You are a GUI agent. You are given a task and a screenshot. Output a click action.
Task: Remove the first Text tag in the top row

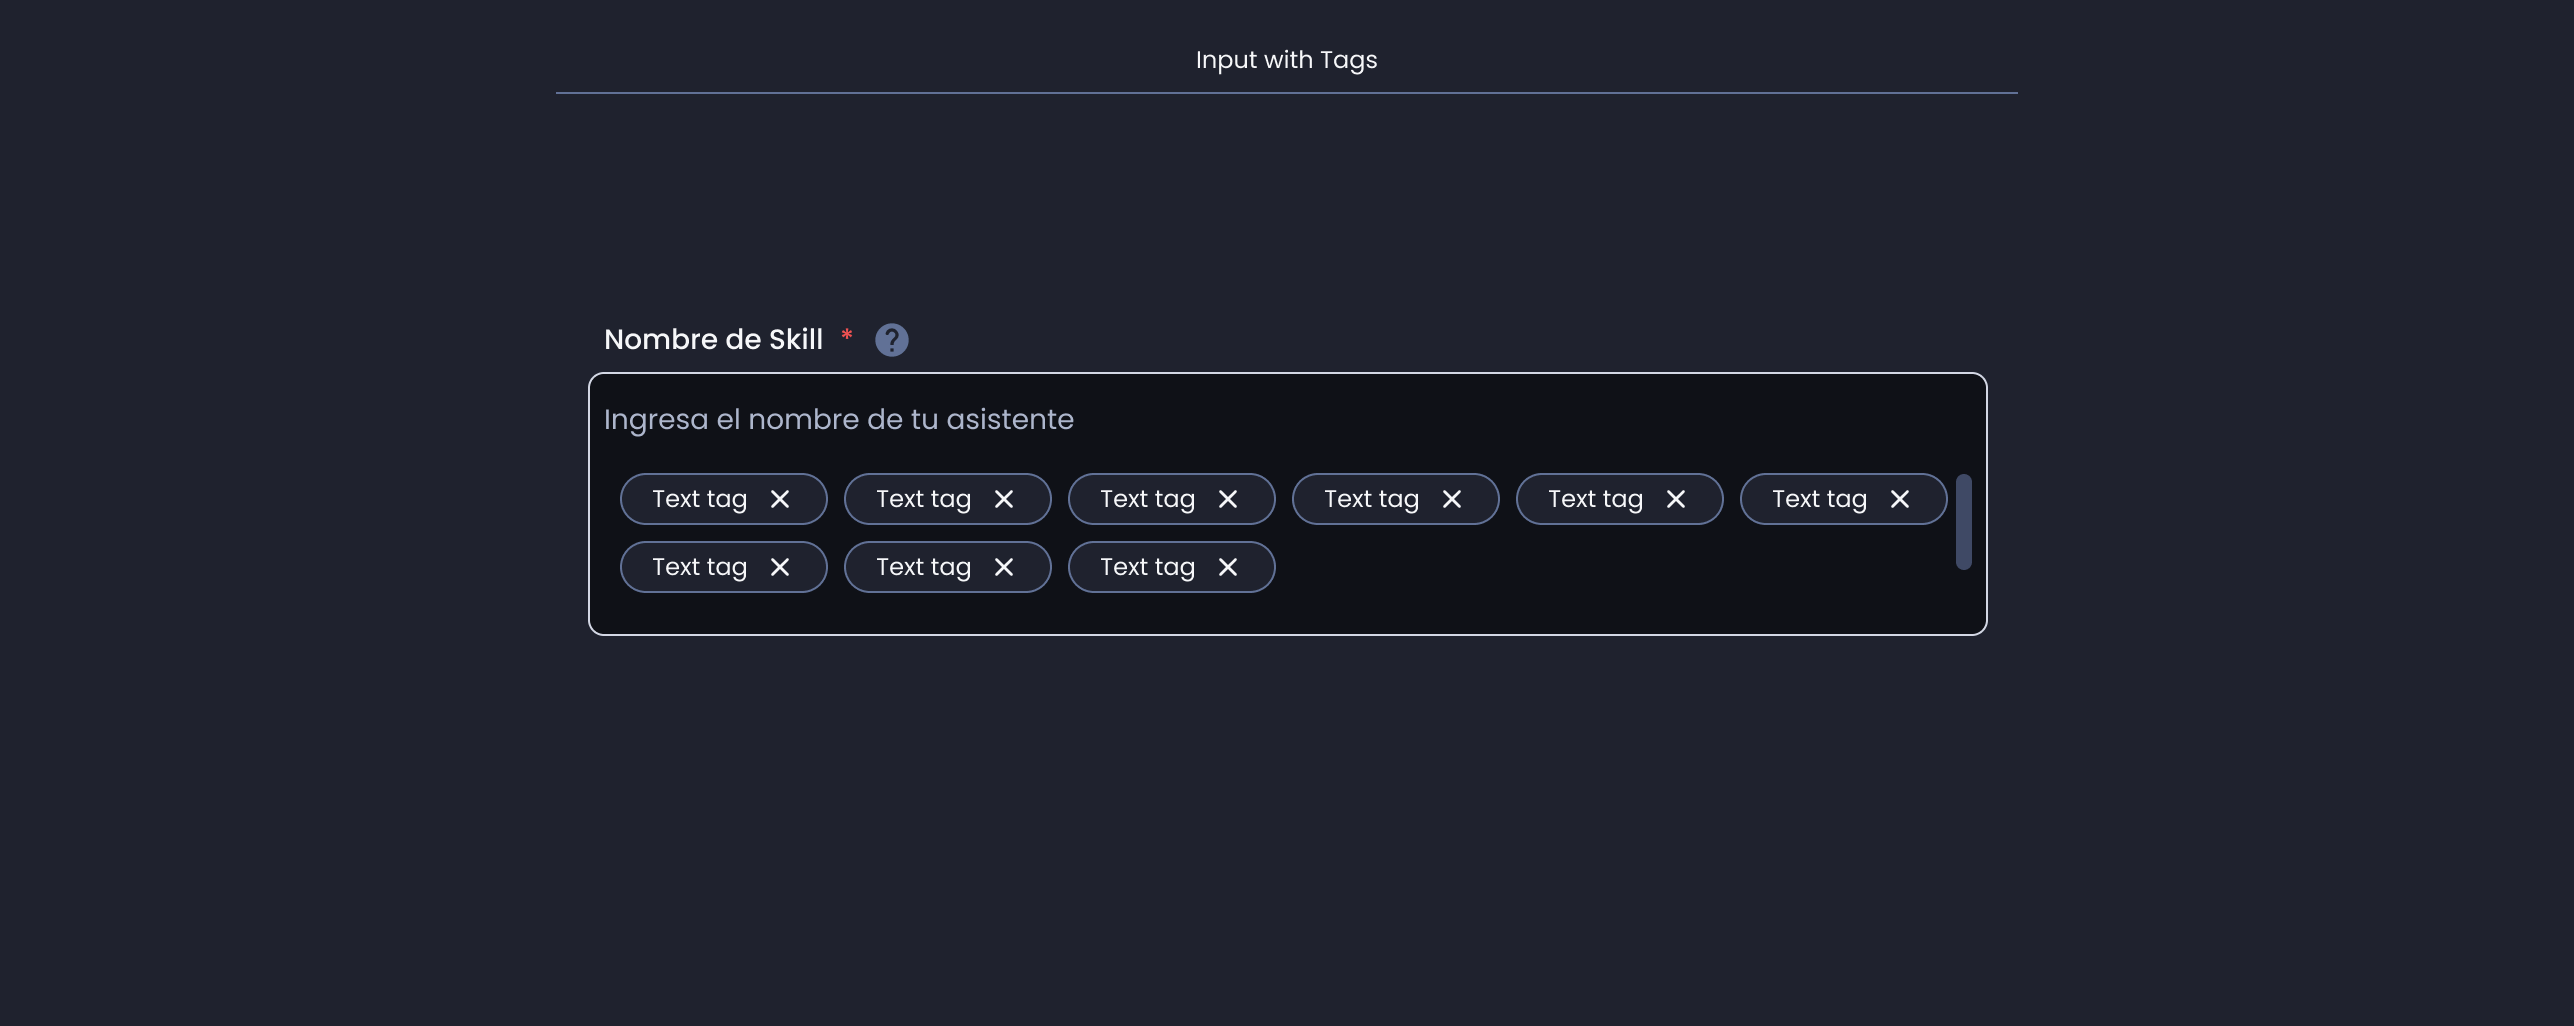point(780,498)
